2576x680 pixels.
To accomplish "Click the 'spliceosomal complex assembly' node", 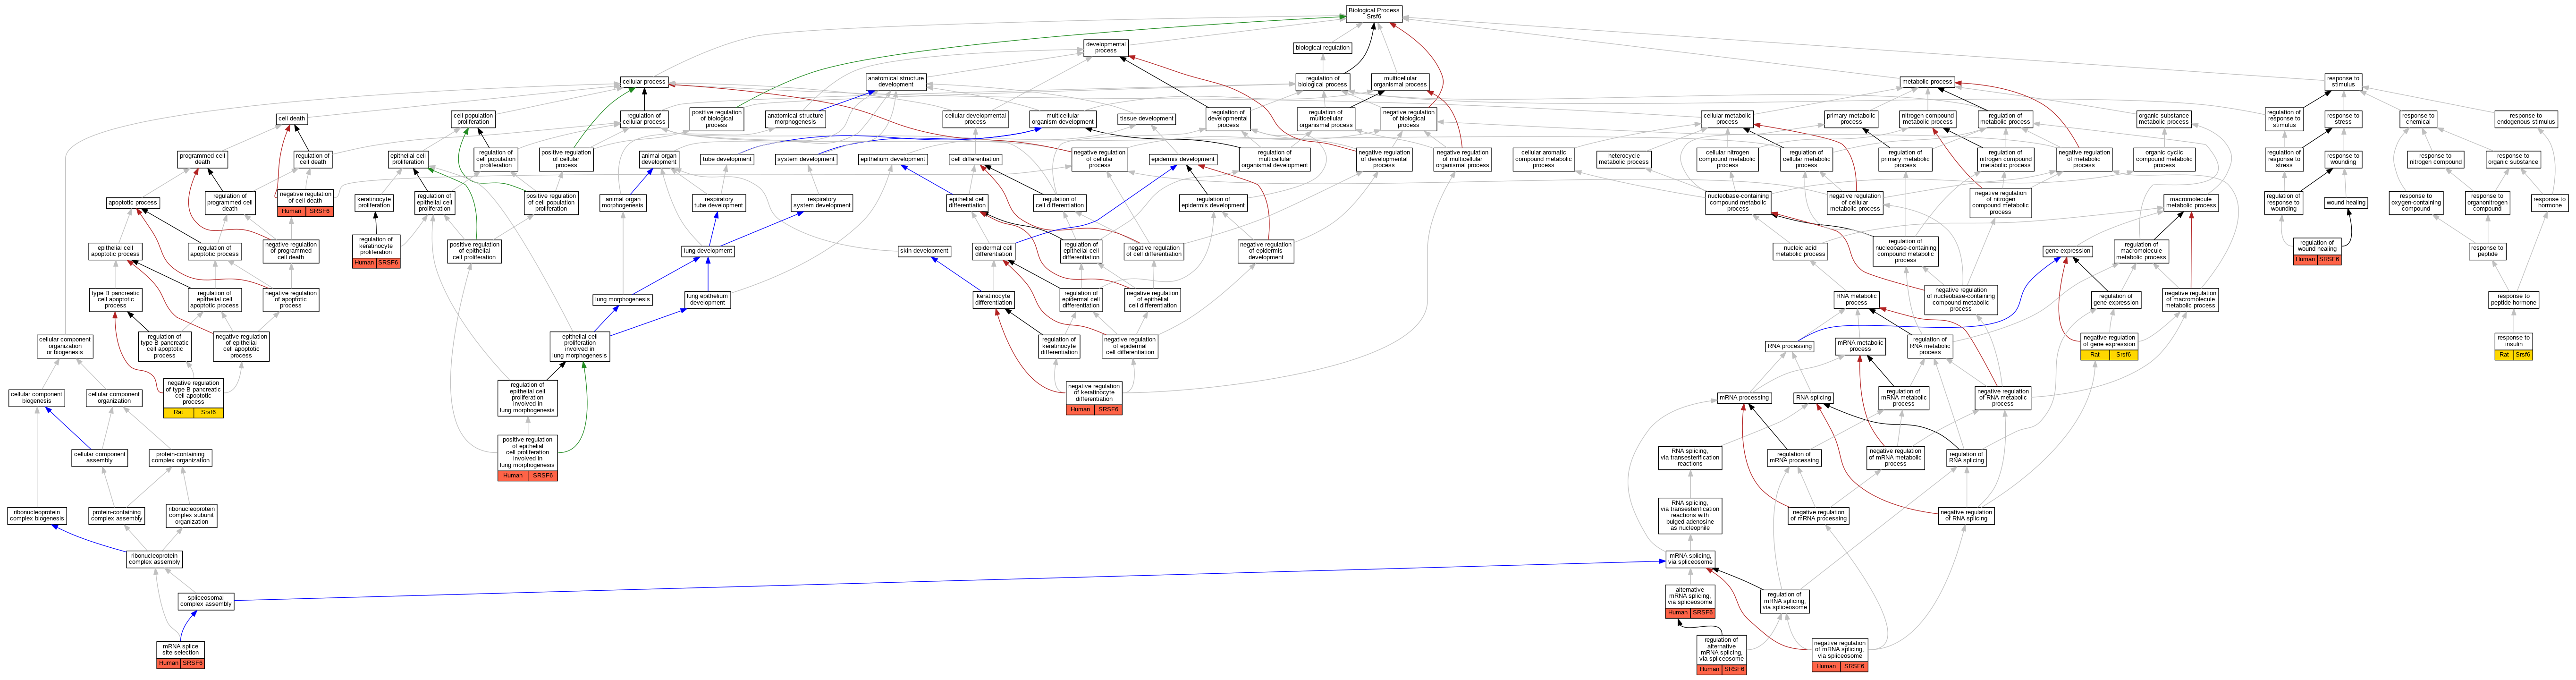I will coord(206,601).
